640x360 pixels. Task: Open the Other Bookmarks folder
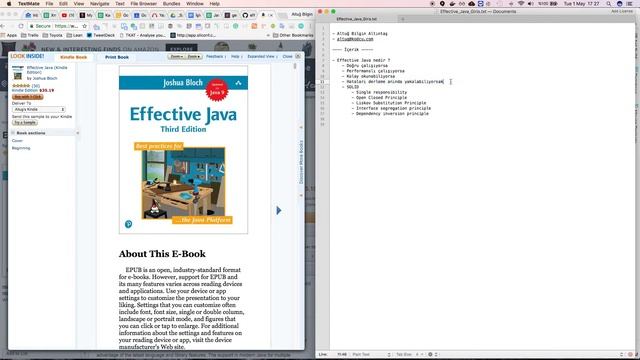[x=293, y=36]
